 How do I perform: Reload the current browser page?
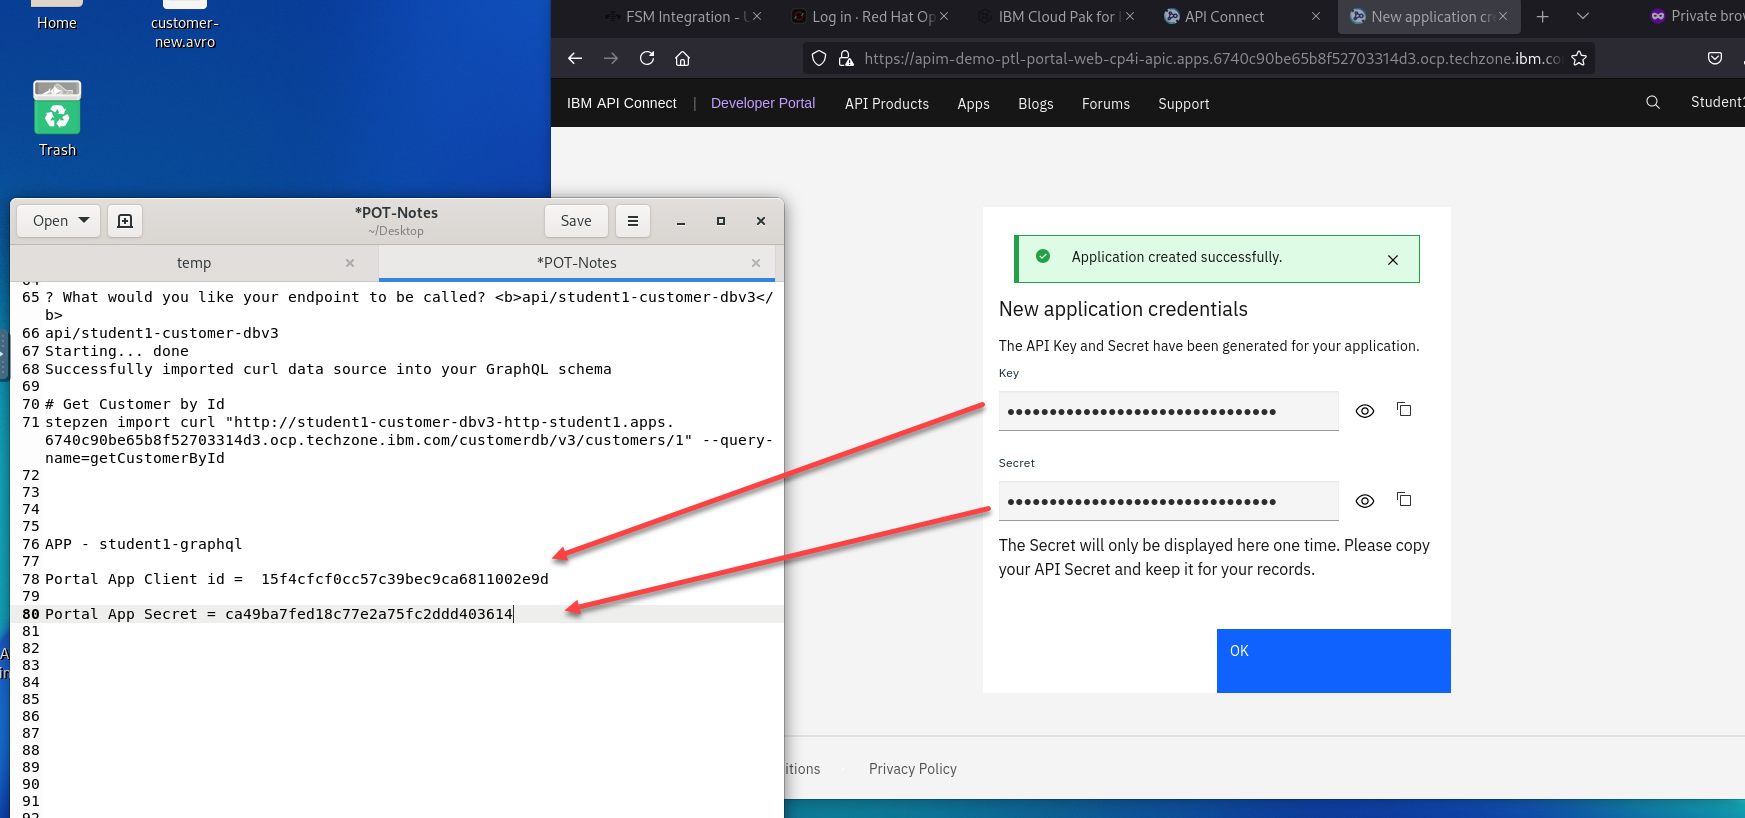click(647, 58)
